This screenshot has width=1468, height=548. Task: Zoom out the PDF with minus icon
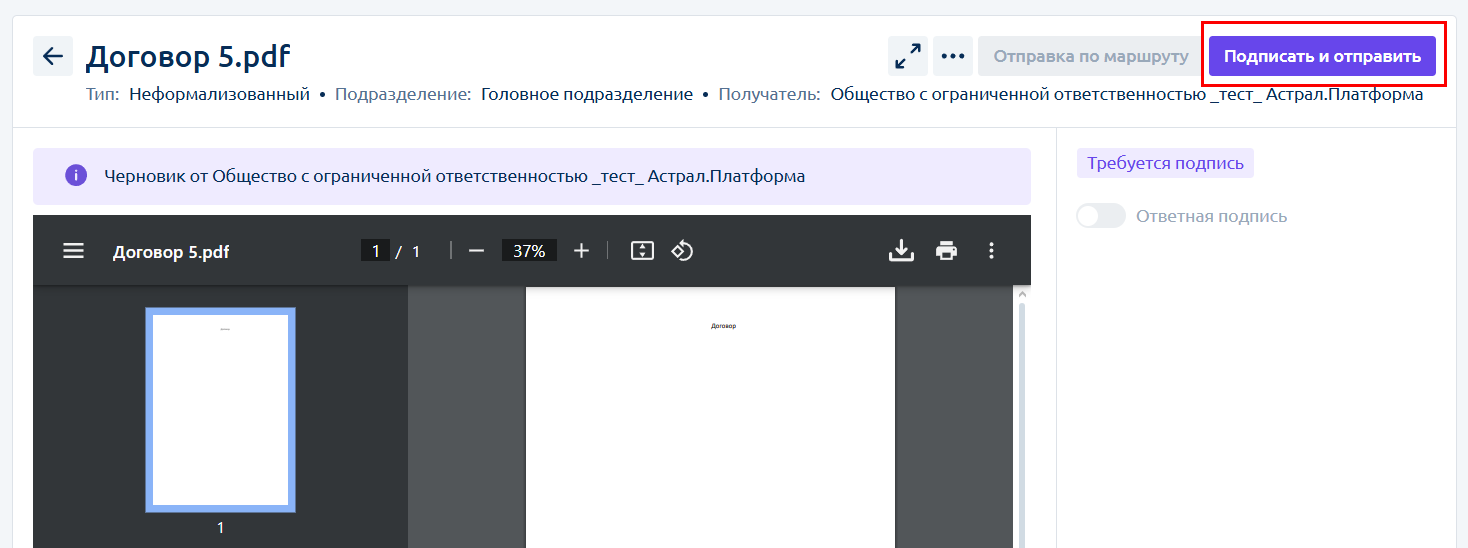click(476, 251)
